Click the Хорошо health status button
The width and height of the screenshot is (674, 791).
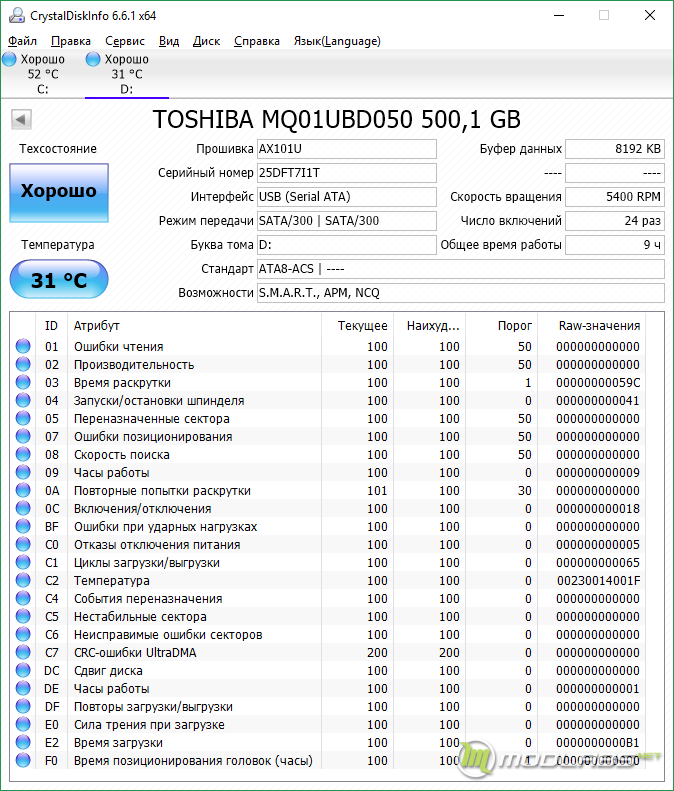(58, 191)
